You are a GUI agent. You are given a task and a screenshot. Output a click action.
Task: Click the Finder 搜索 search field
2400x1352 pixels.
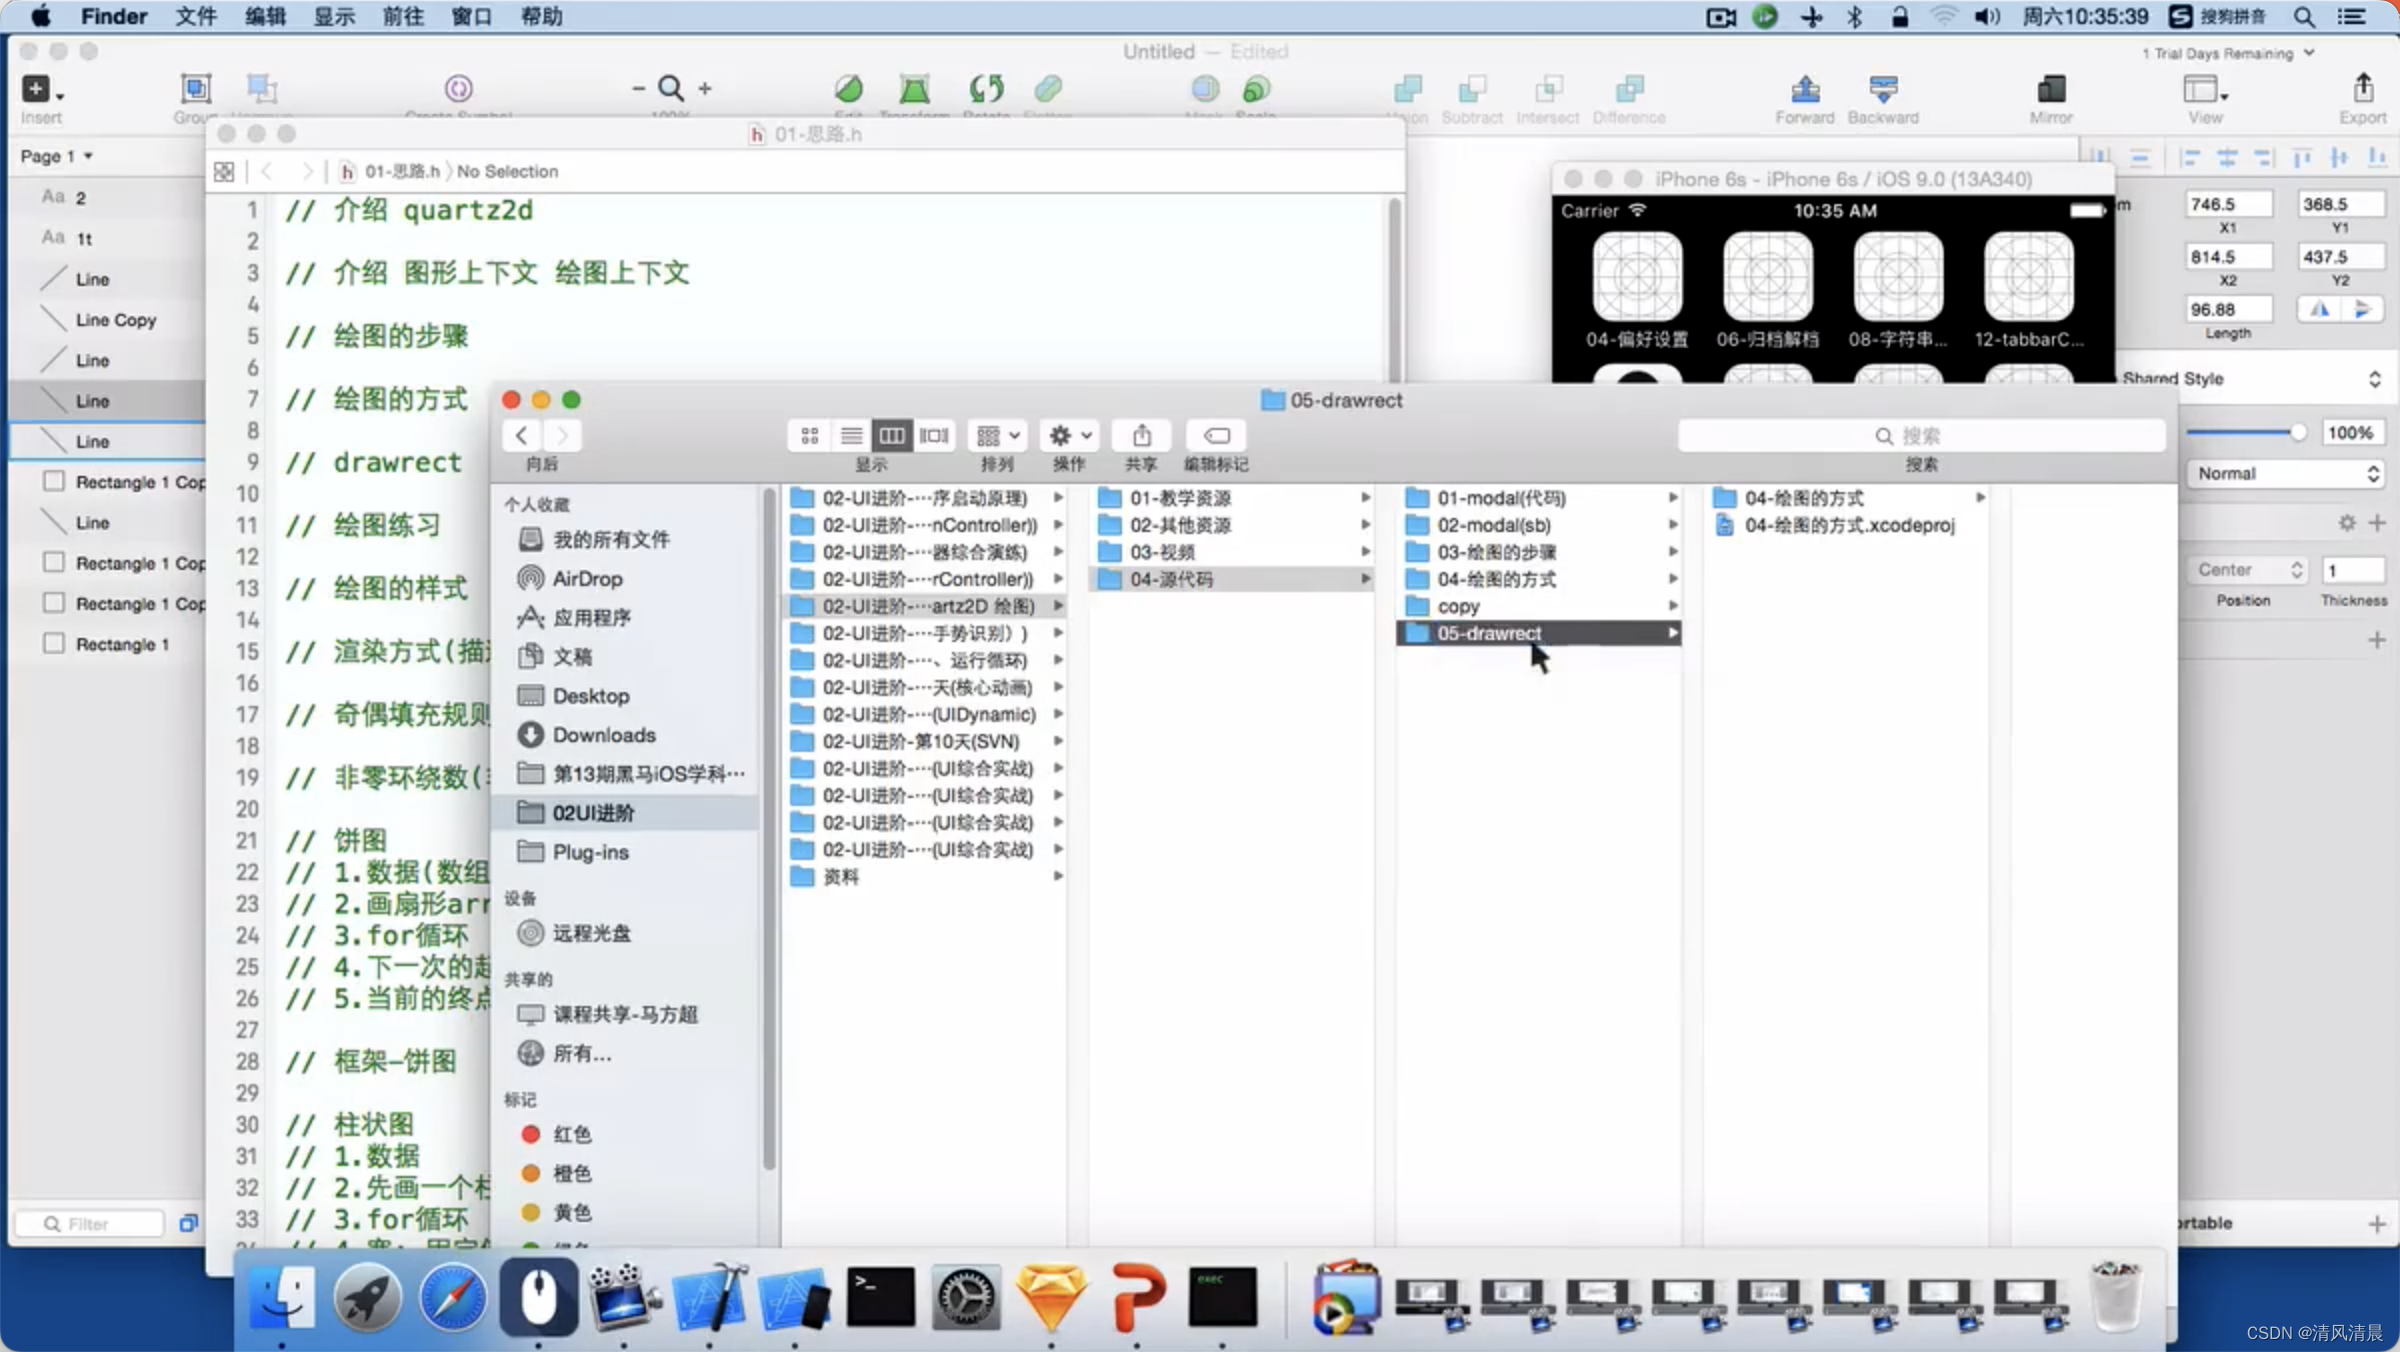click(1921, 435)
